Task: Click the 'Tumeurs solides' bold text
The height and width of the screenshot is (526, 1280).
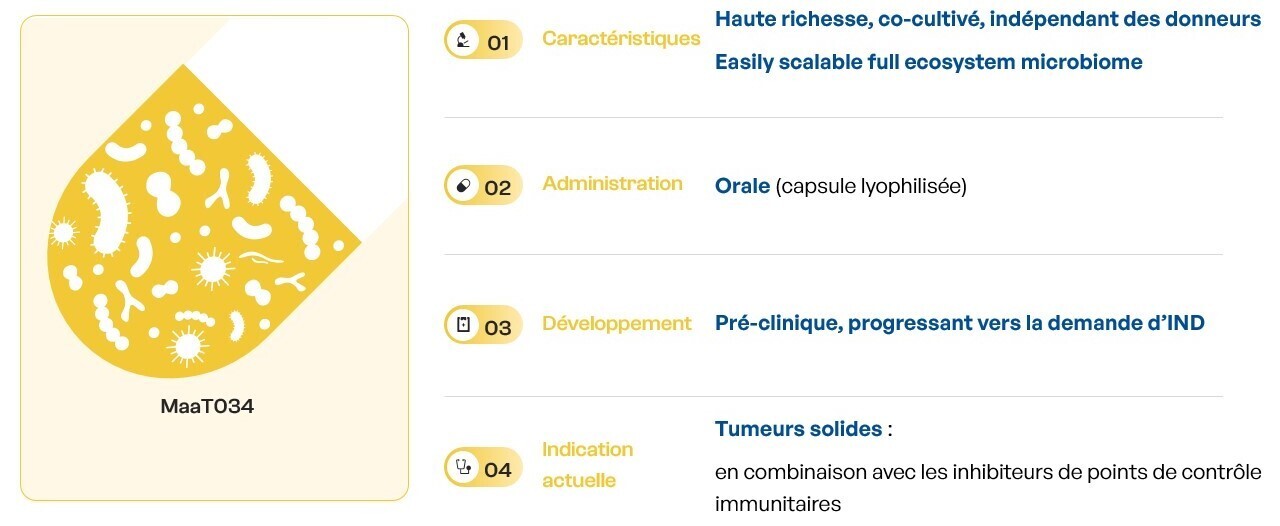Action: tap(798, 429)
